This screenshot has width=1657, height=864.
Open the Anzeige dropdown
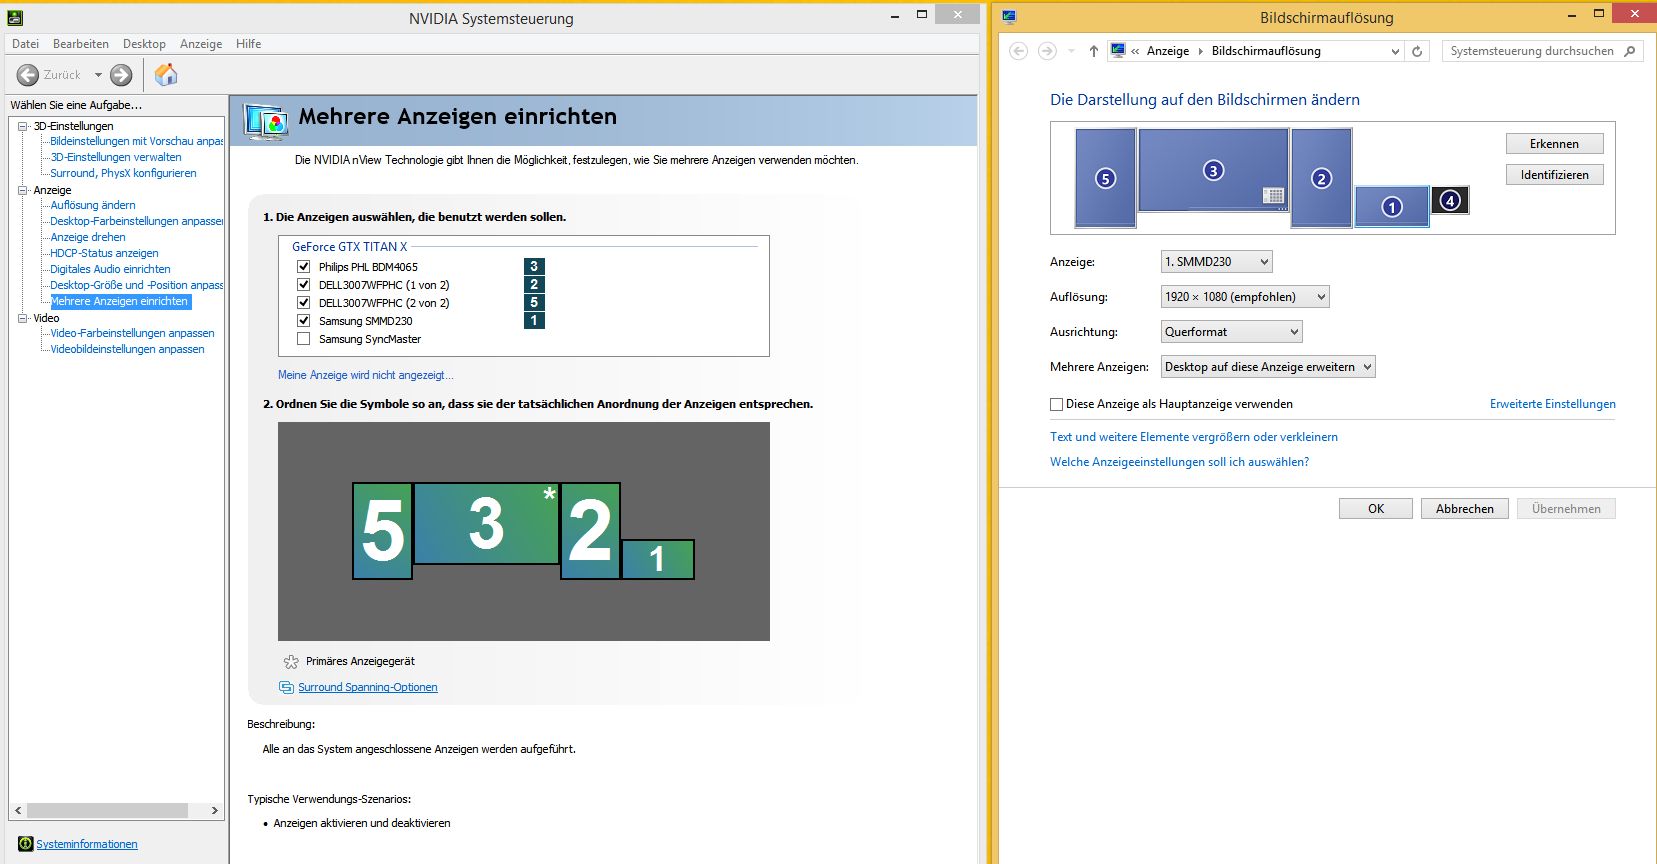click(x=1216, y=262)
